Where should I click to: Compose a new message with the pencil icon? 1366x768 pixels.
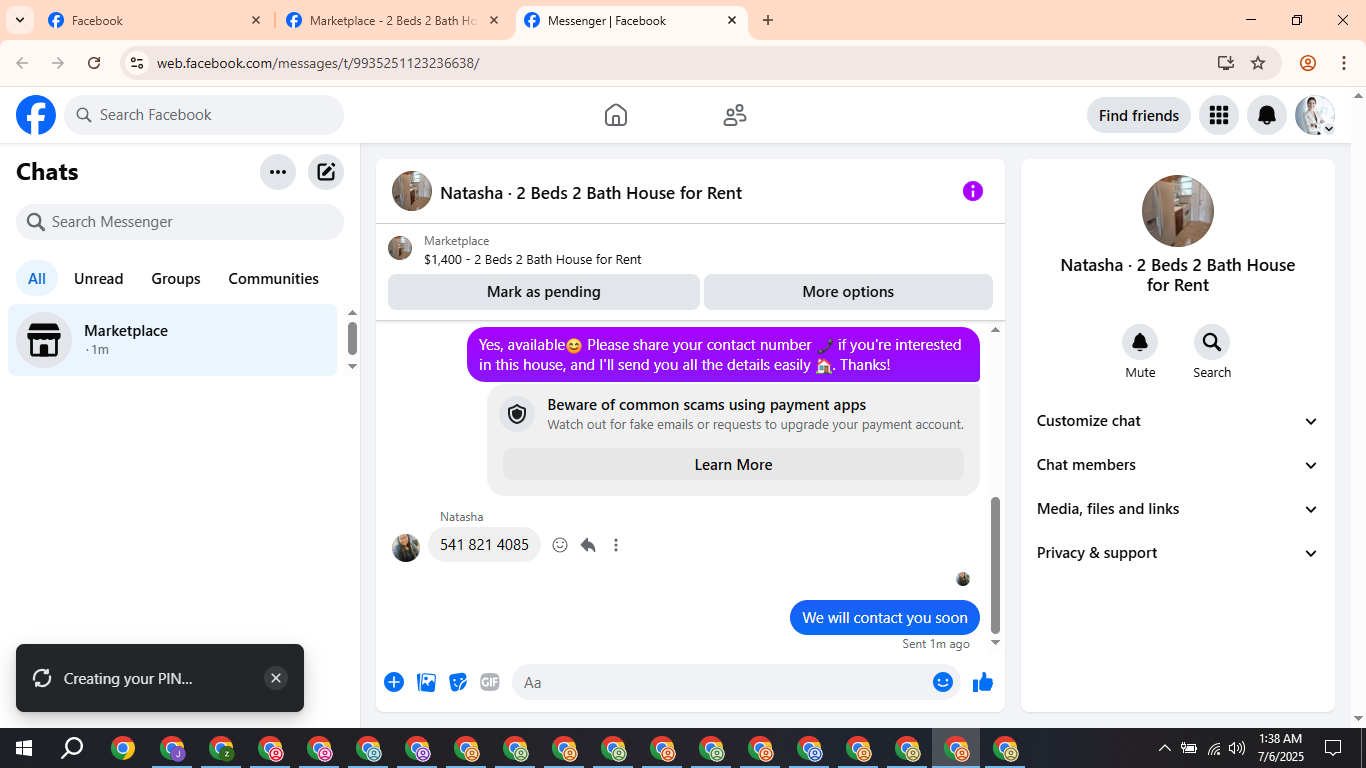click(326, 172)
